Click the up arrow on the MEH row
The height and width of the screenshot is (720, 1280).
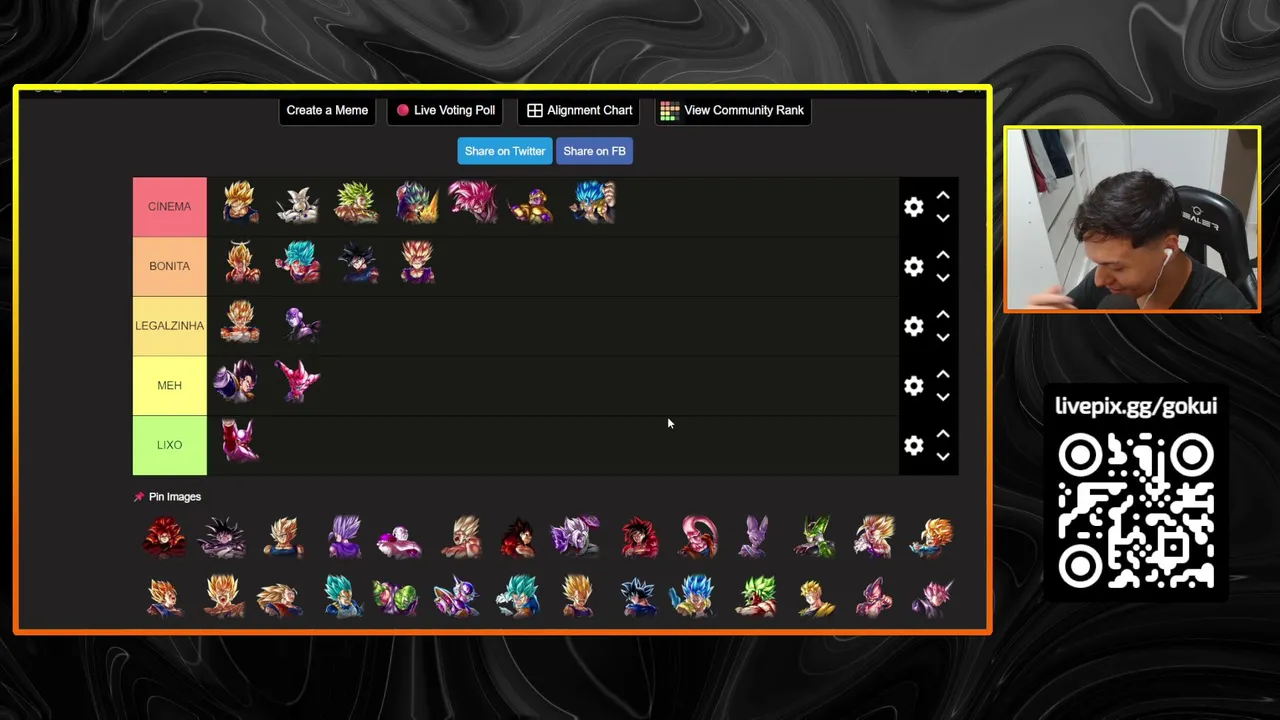[943, 375]
